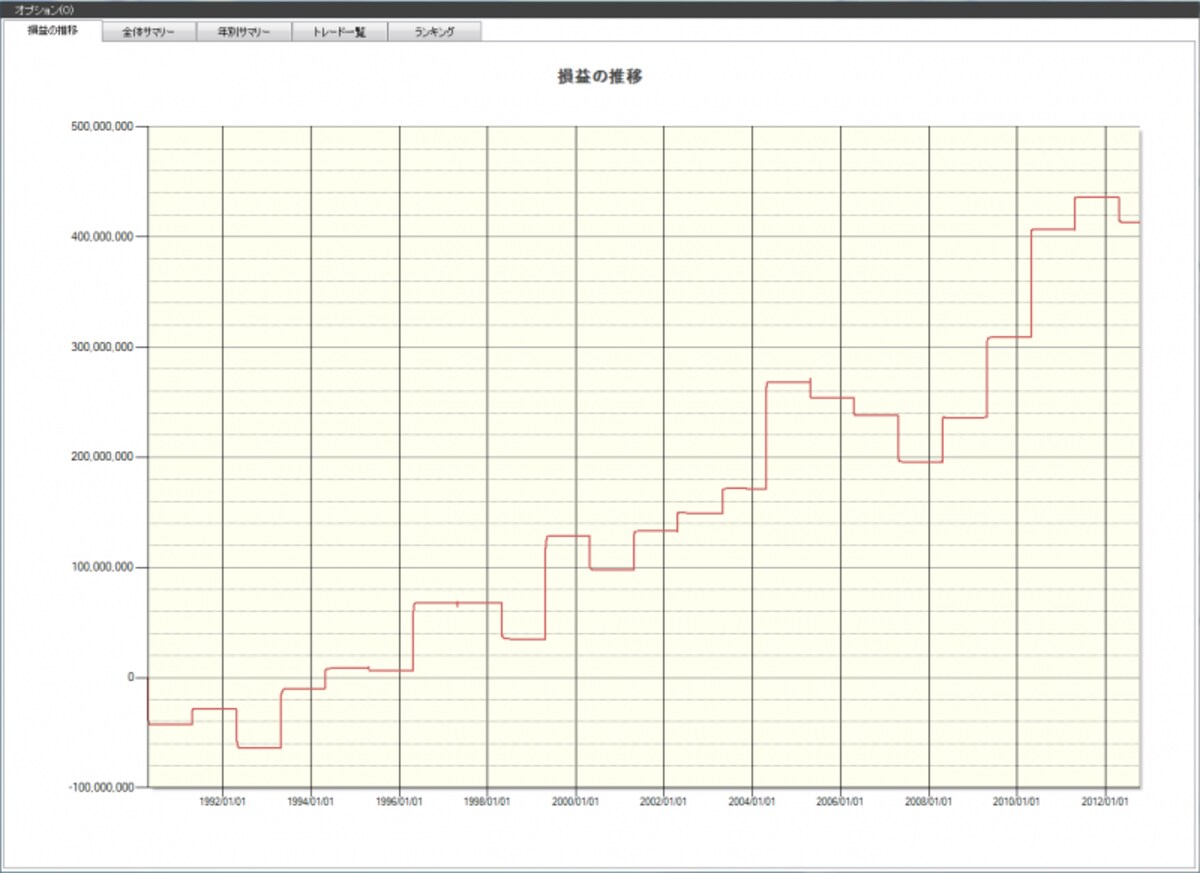Click the 2012/01/01 x-axis date label

1106,801
